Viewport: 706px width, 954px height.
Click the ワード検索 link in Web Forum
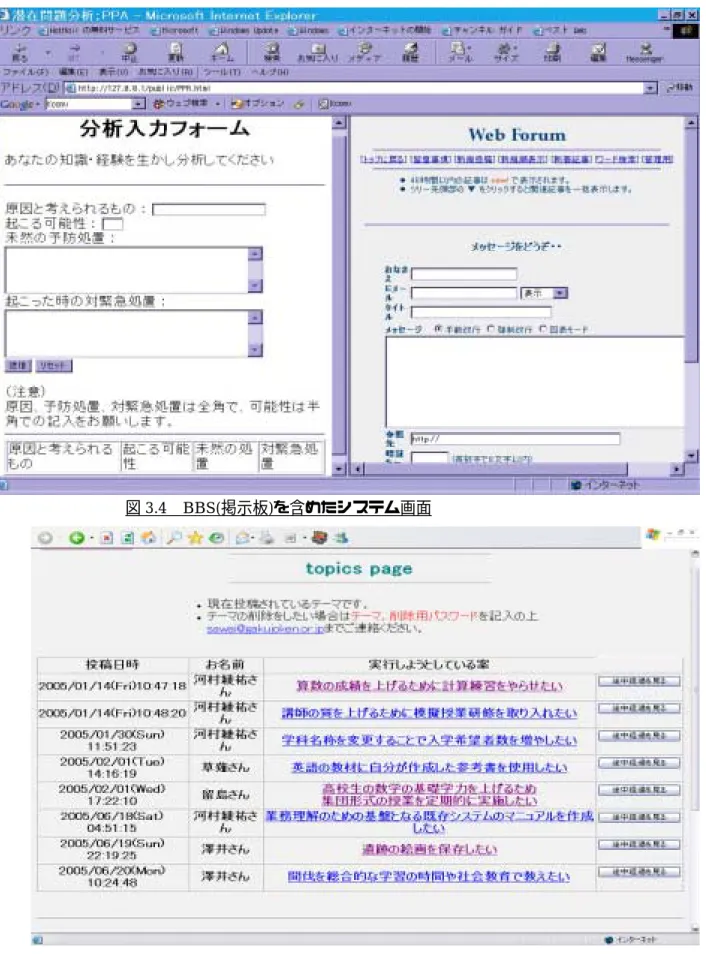(x=617, y=159)
